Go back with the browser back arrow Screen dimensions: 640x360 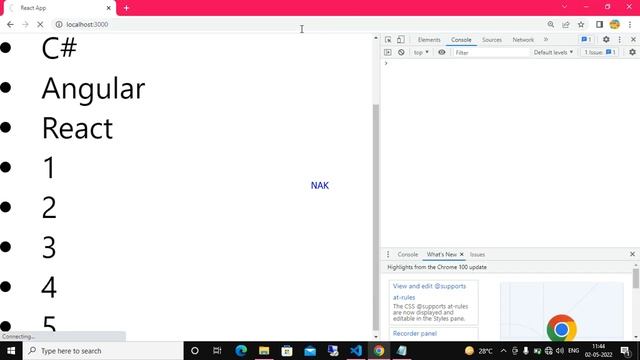pyautogui.click(x=10, y=24)
